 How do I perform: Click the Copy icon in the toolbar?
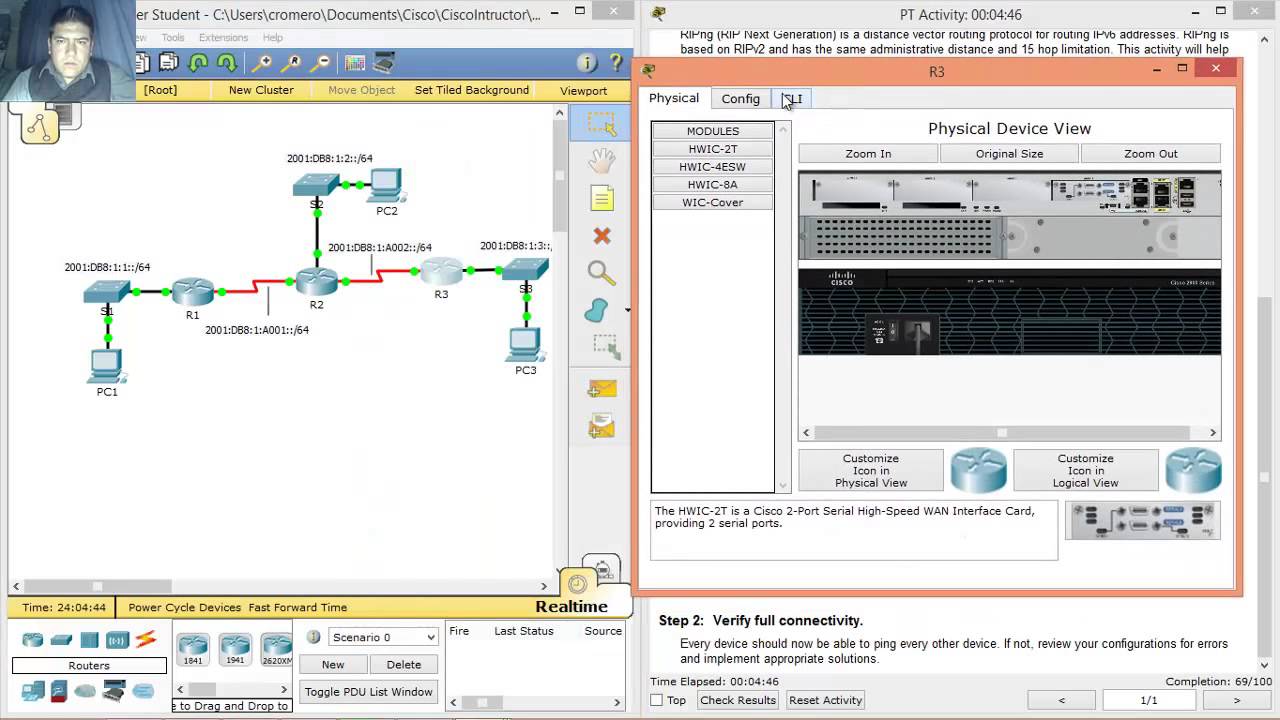click(x=143, y=63)
